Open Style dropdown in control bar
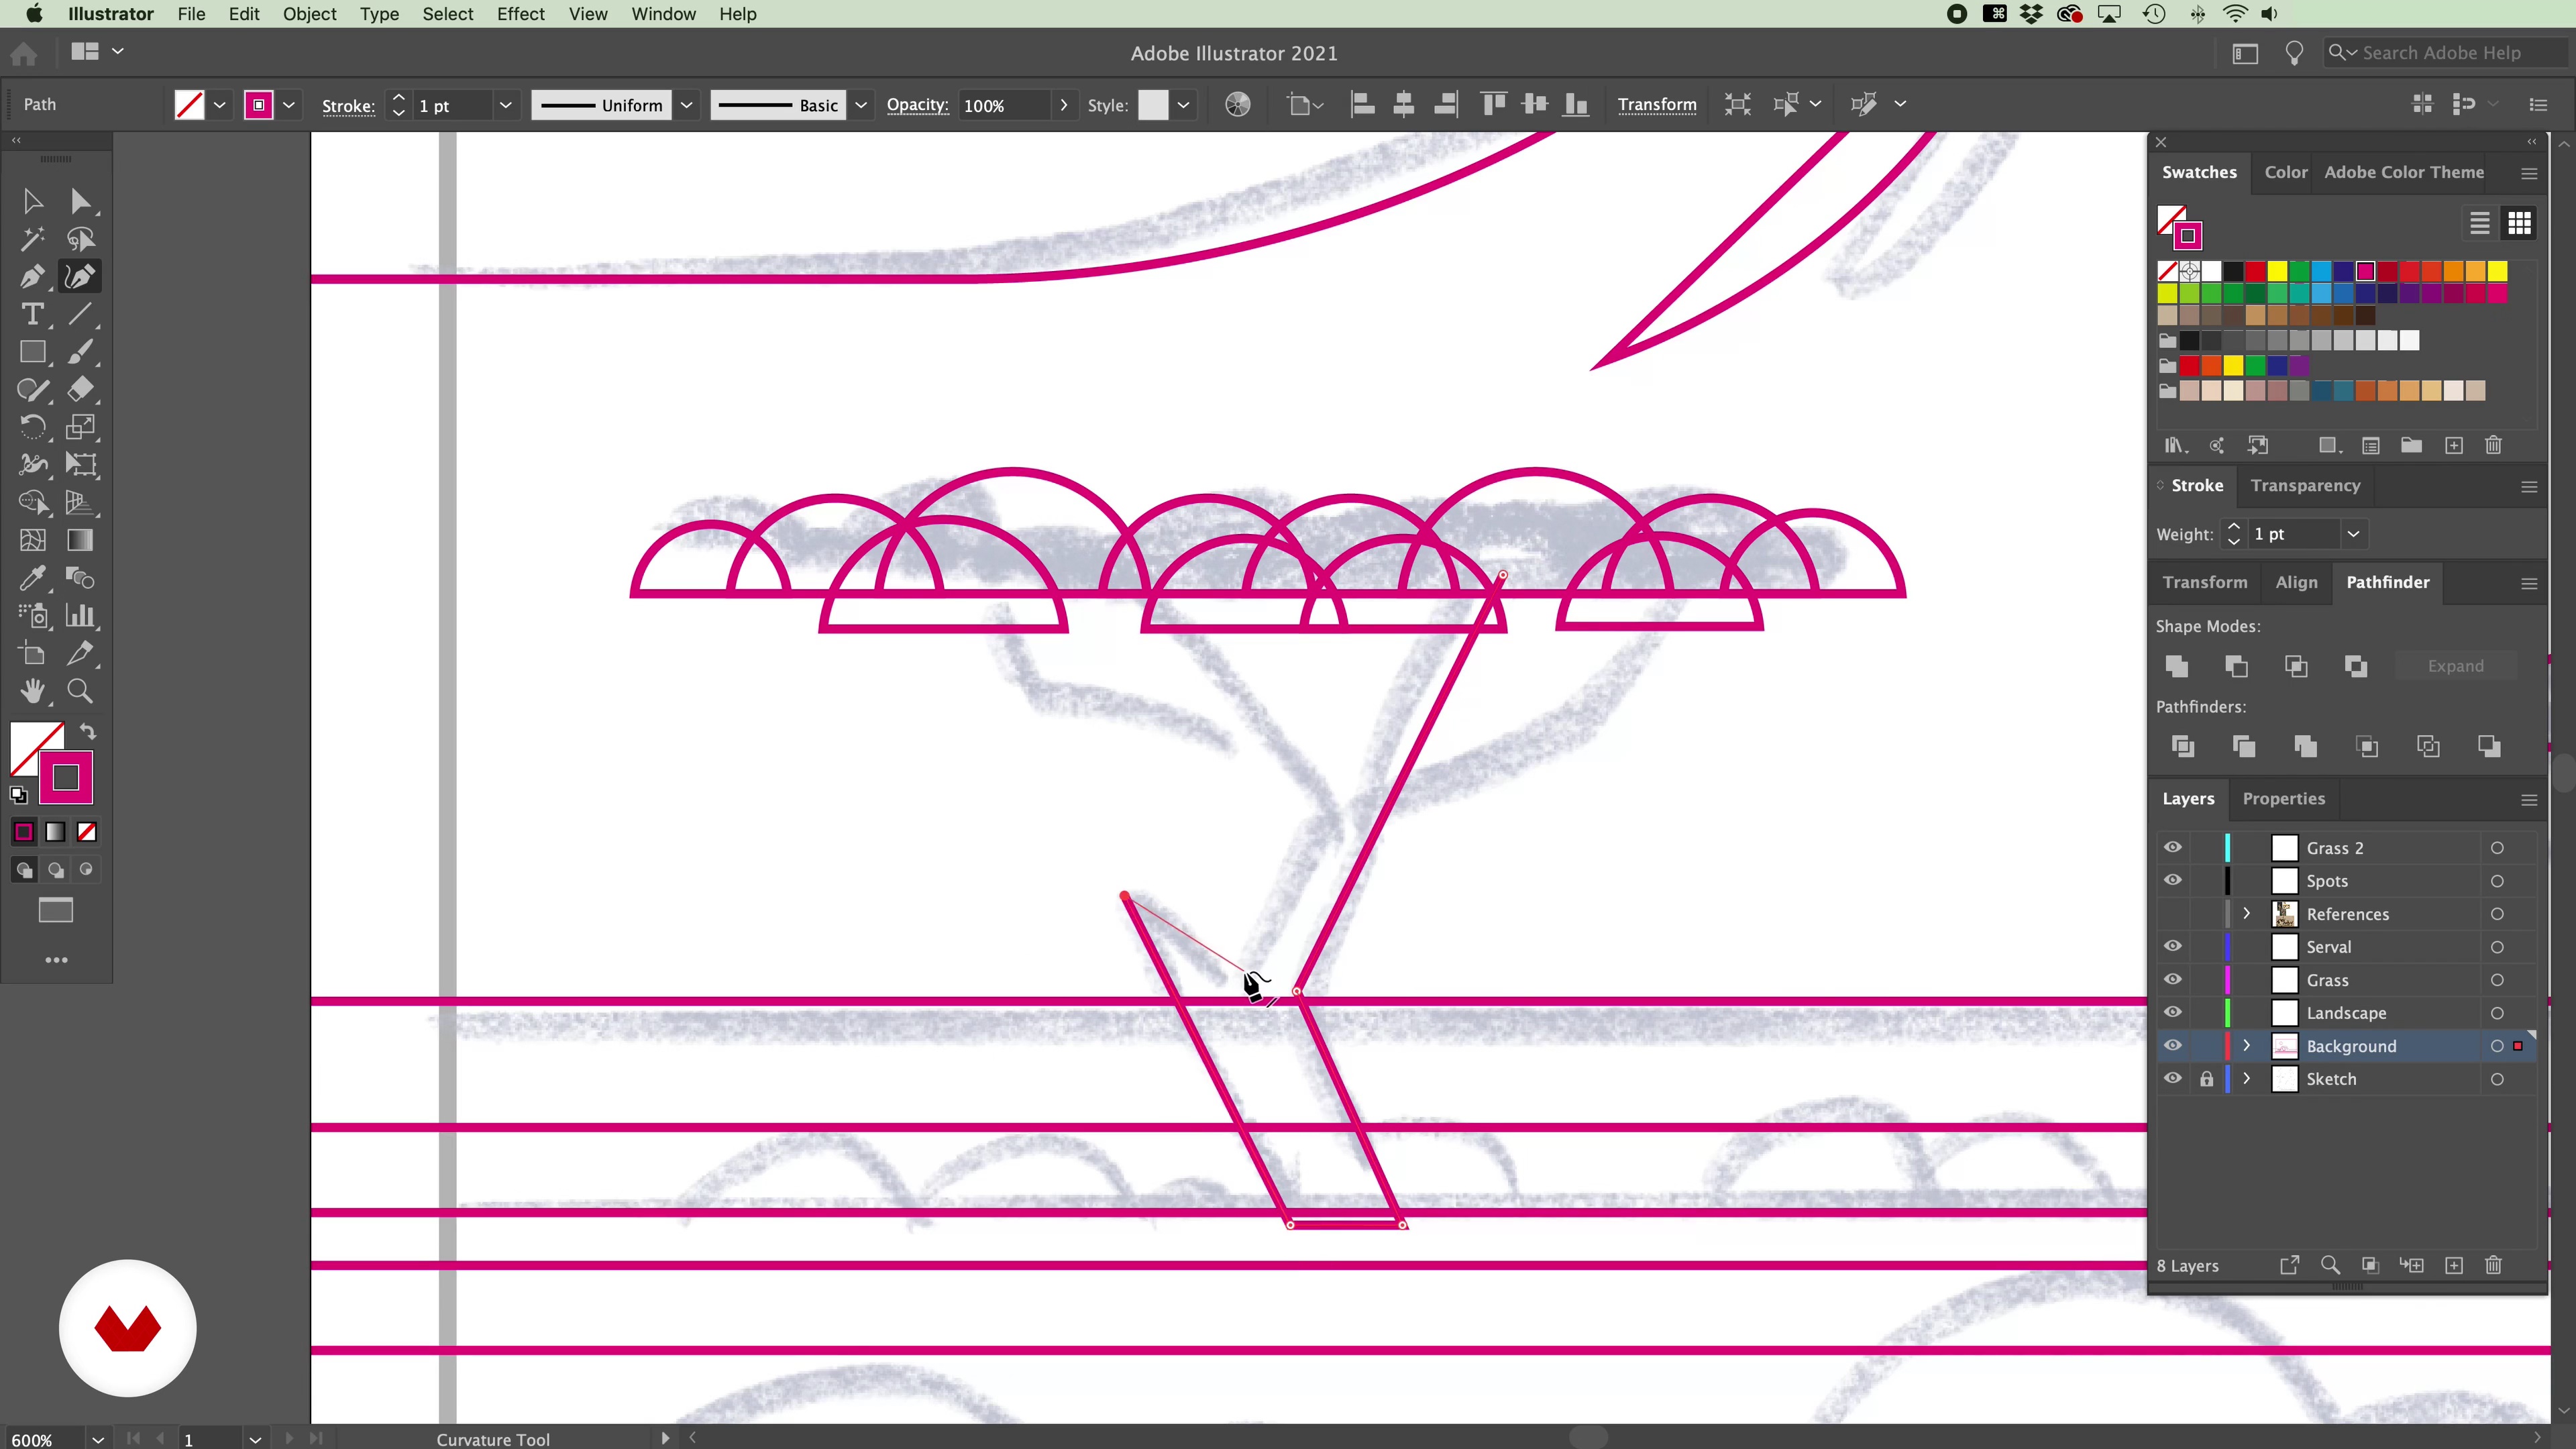2576x1449 pixels. 1183,105
